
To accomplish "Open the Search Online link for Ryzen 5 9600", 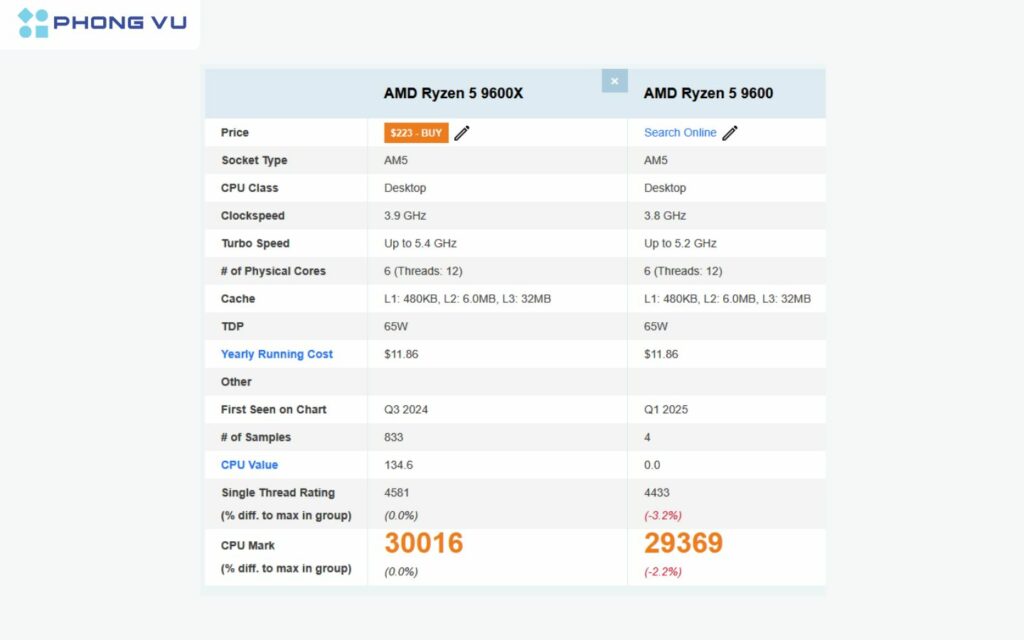I will pos(679,132).
